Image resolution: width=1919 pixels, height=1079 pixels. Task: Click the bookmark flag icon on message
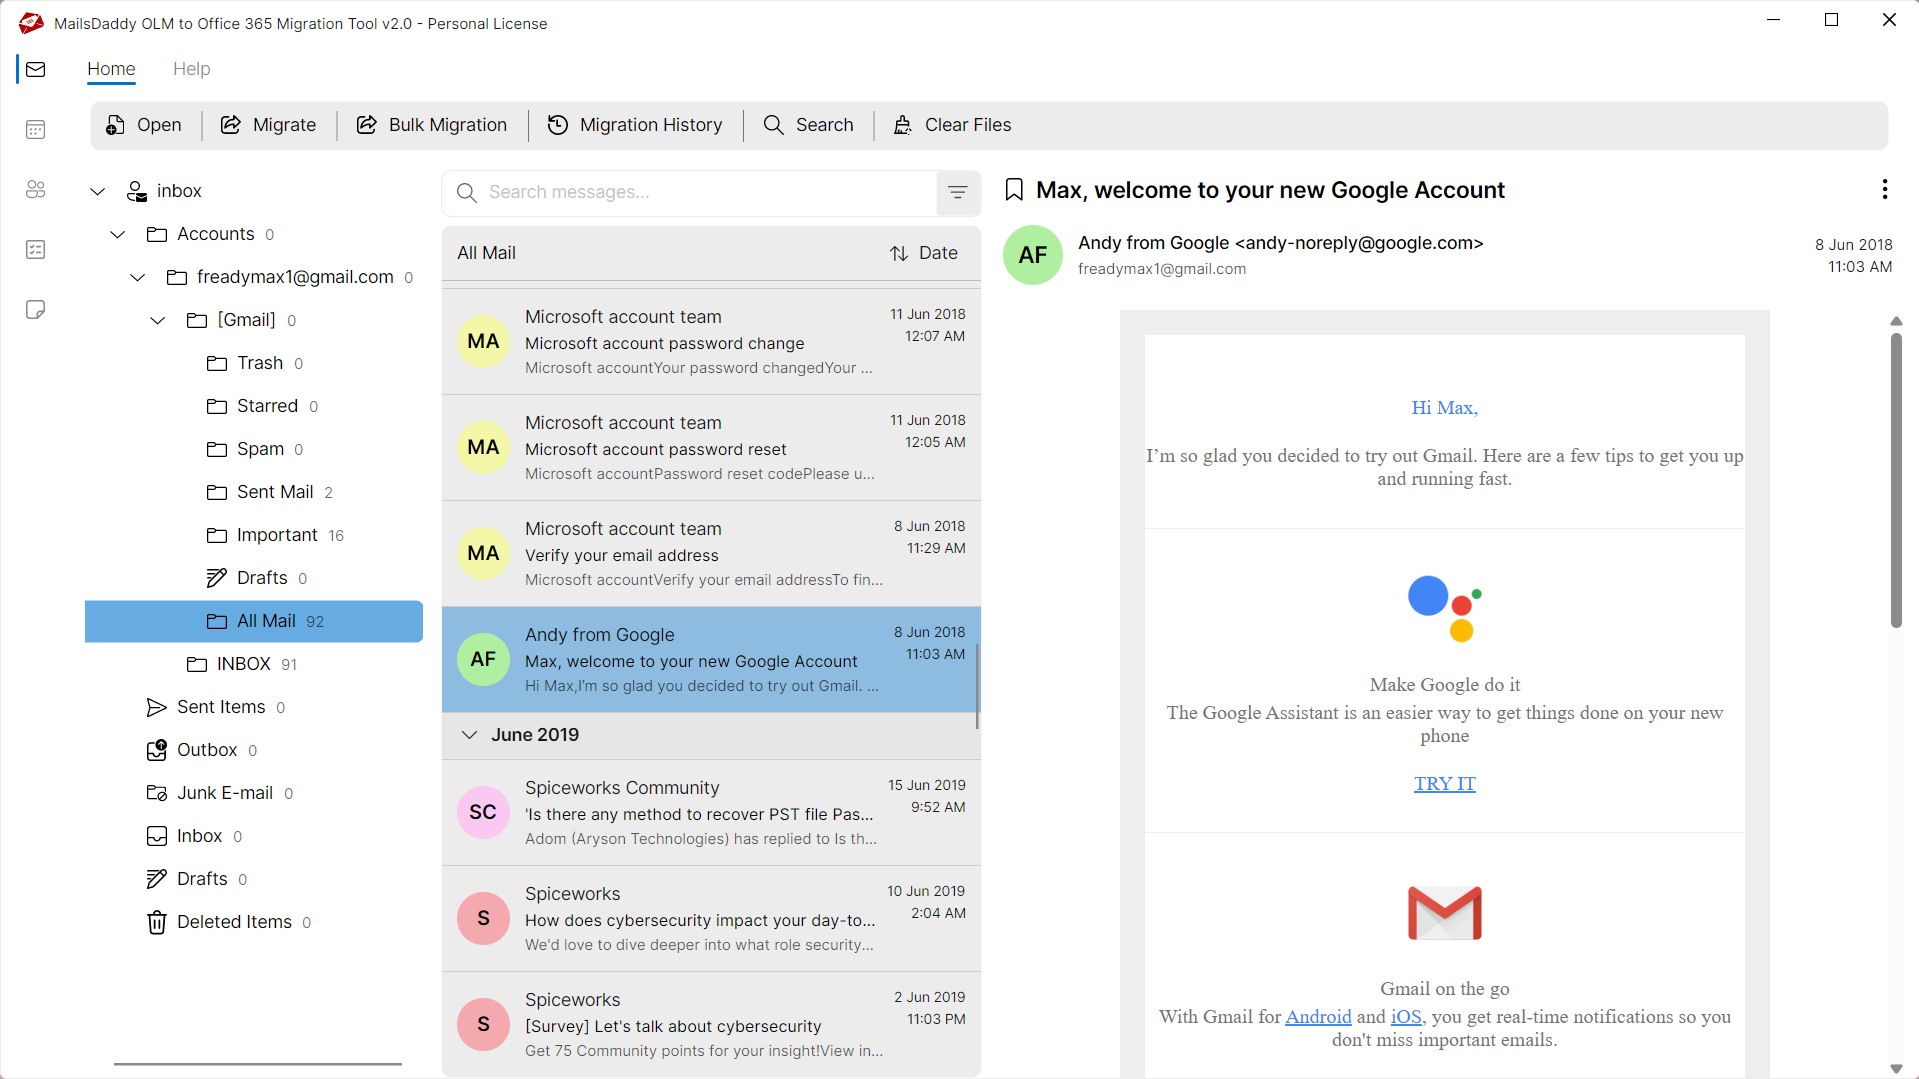click(1014, 190)
